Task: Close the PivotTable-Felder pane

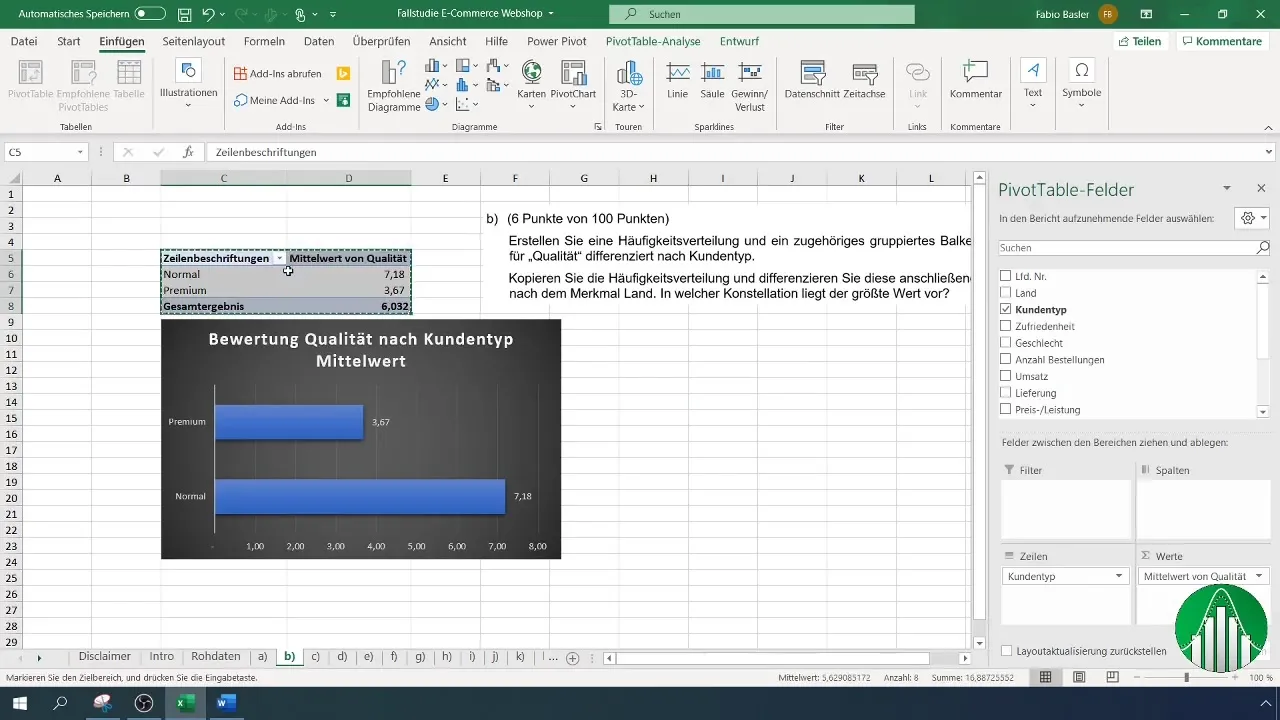Action: [x=1261, y=188]
